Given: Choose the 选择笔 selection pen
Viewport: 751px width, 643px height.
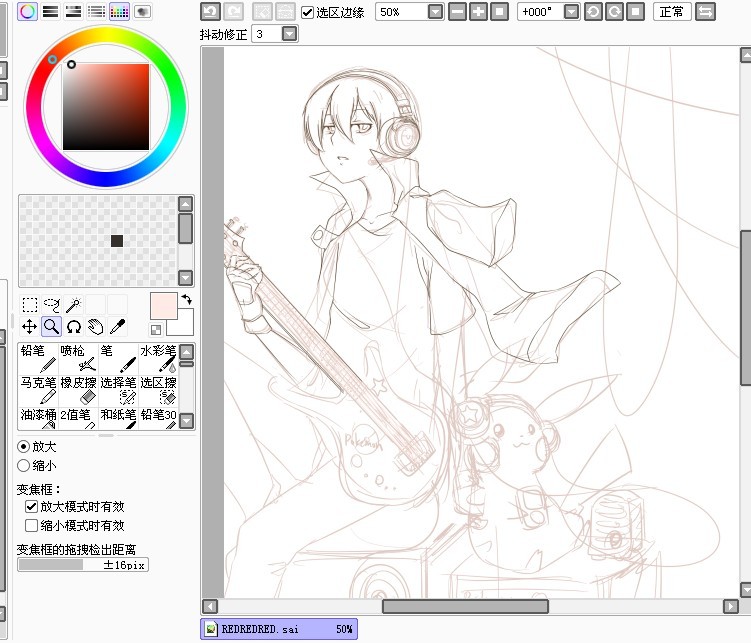Looking at the screenshot, I should click(118, 390).
